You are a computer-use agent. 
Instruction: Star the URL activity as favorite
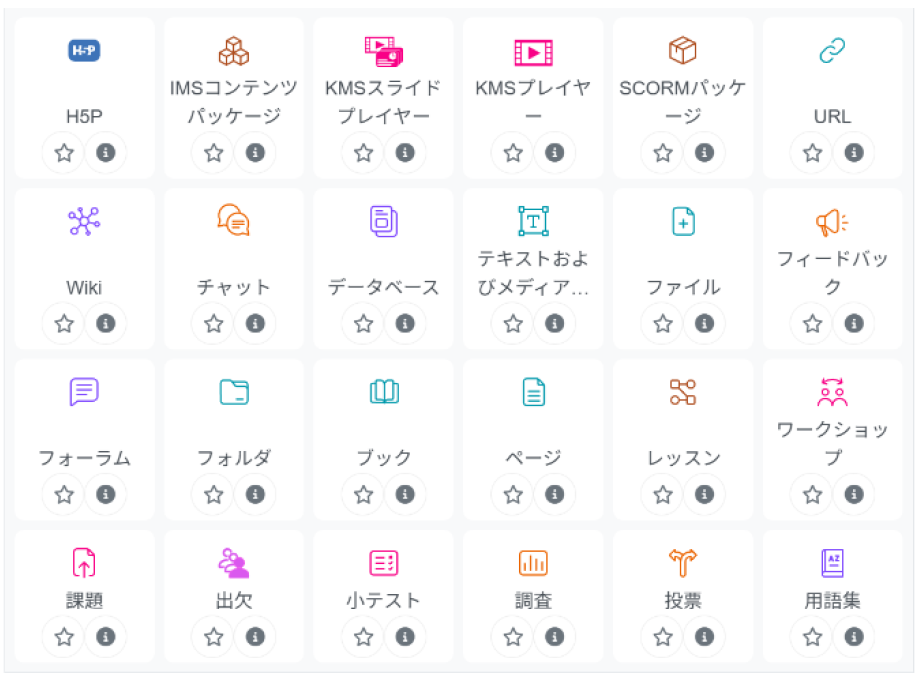point(812,153)
